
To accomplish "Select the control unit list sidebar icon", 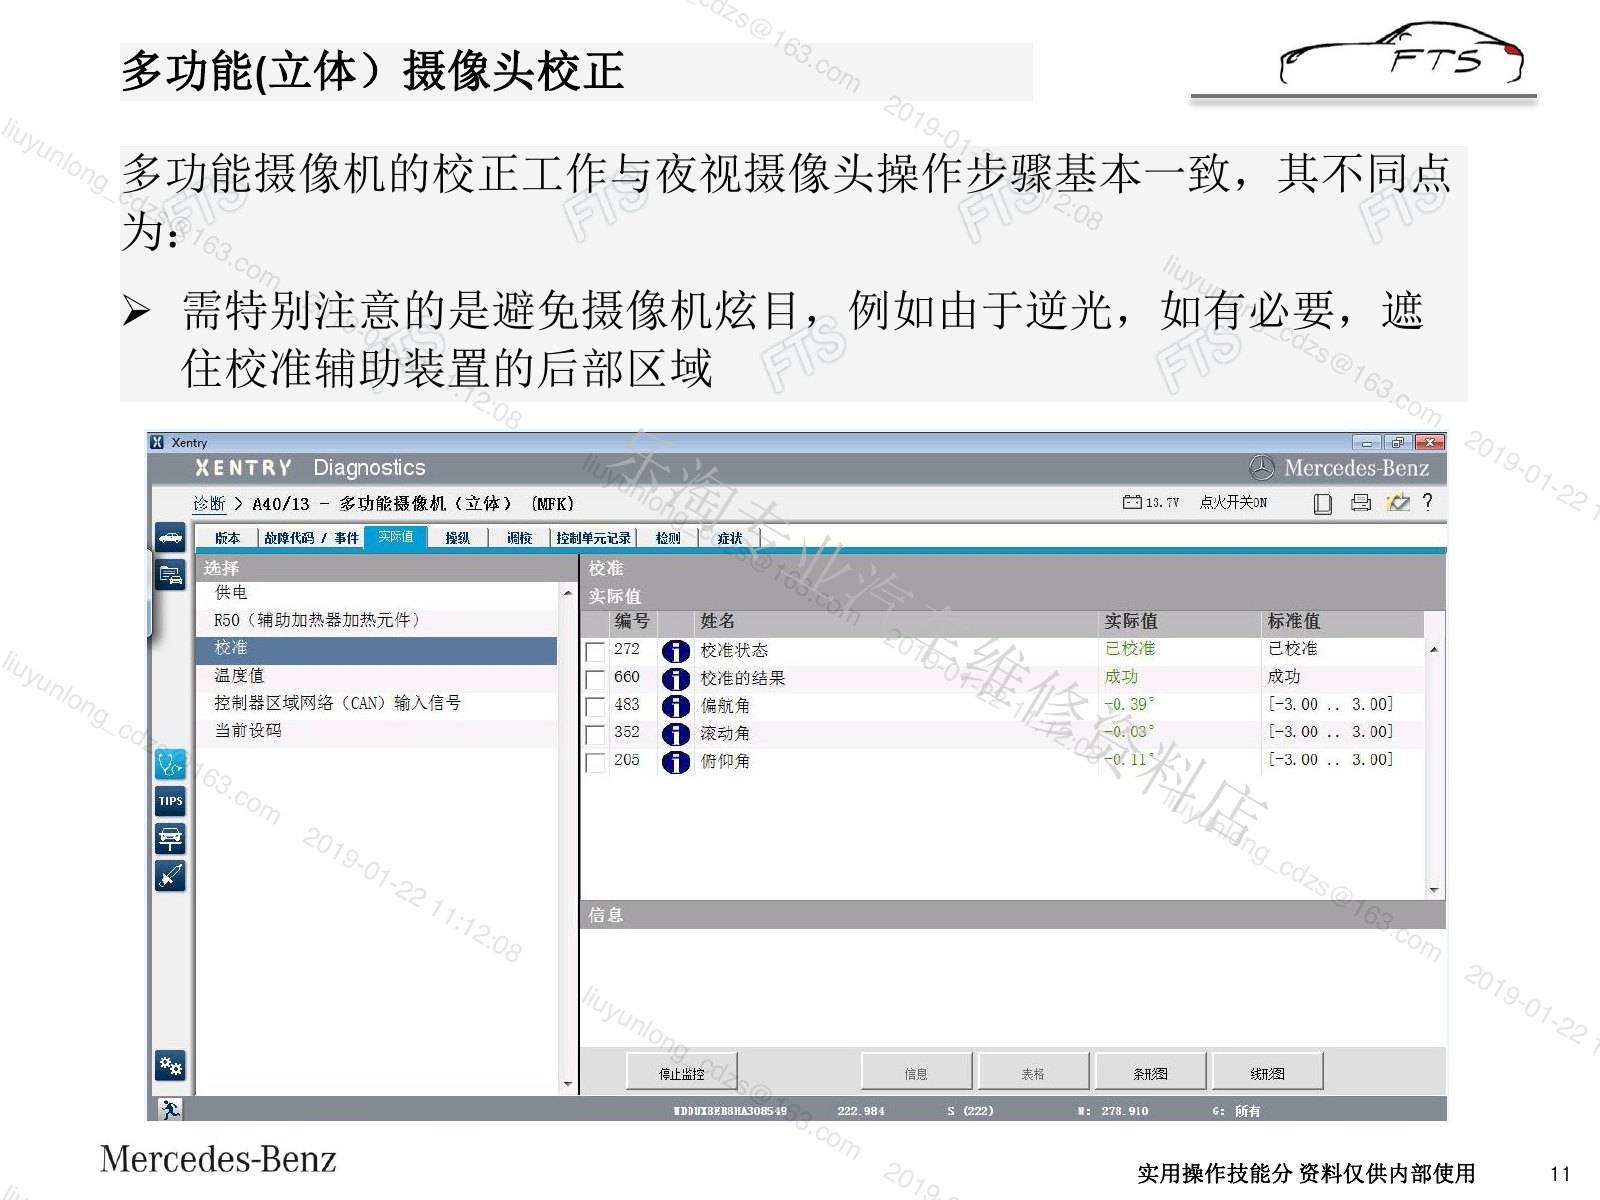I will [170, 575].
